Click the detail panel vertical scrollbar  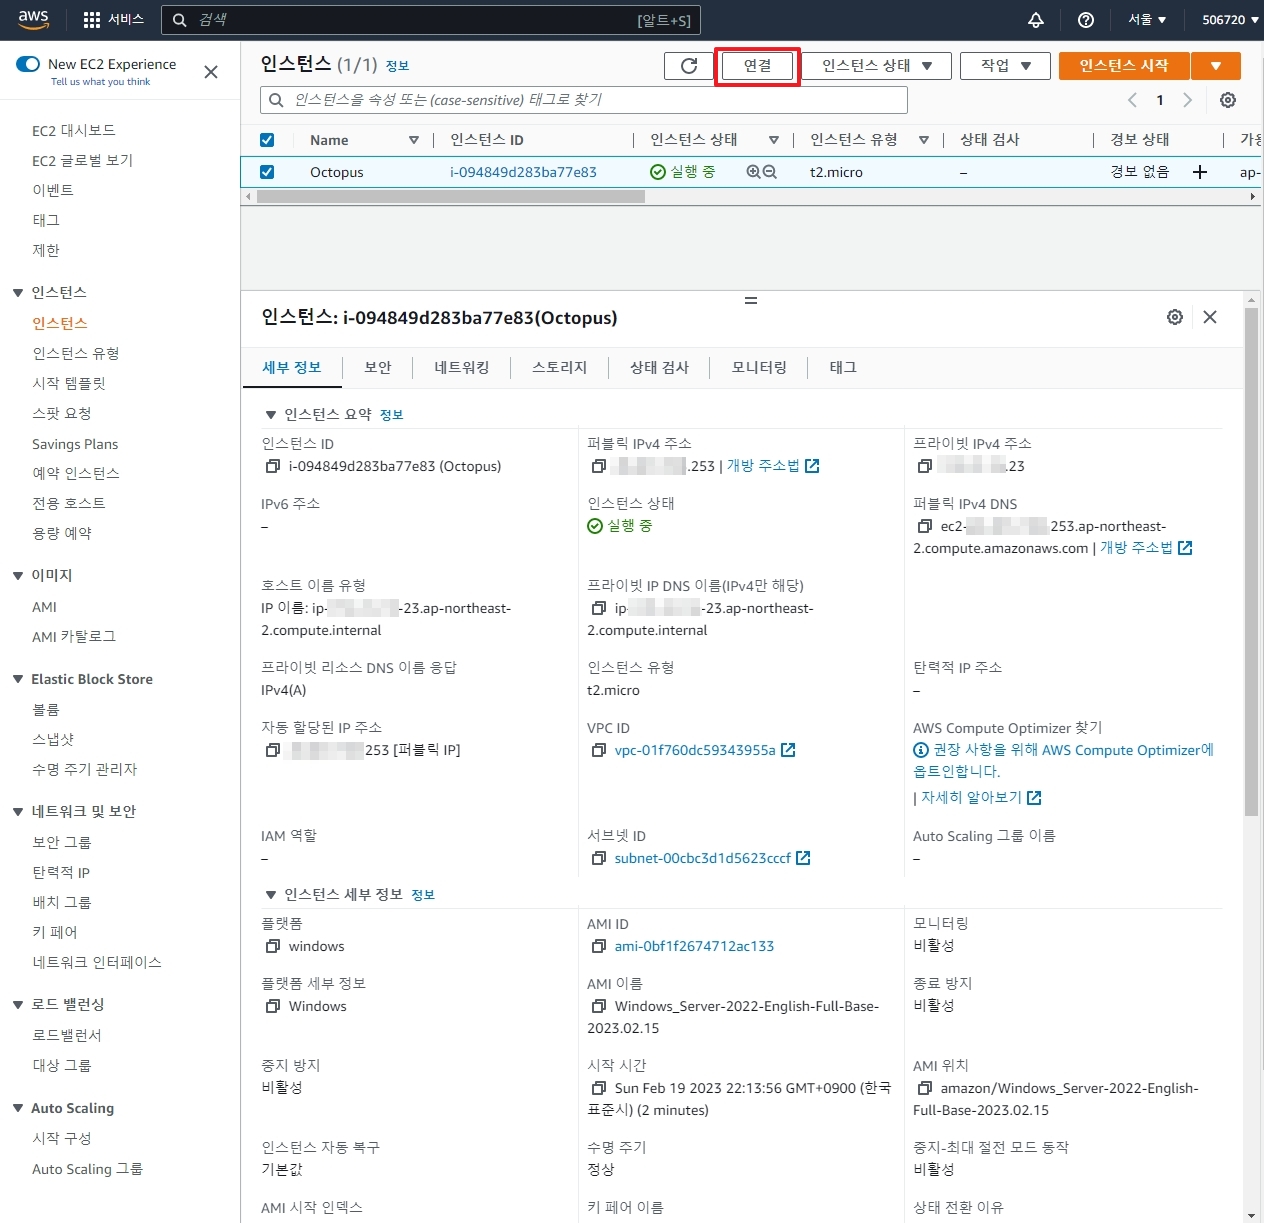pyautogui.click(x=1251, y=562)
